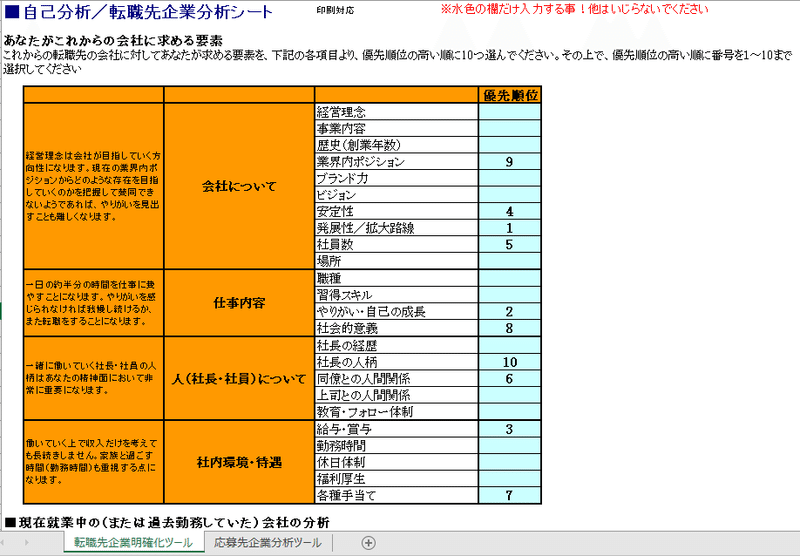Viewport: 800px width, 556px height.
Task: Select the priority cell showing 6 for 同僚との人間関係
Action: (510, 378)
